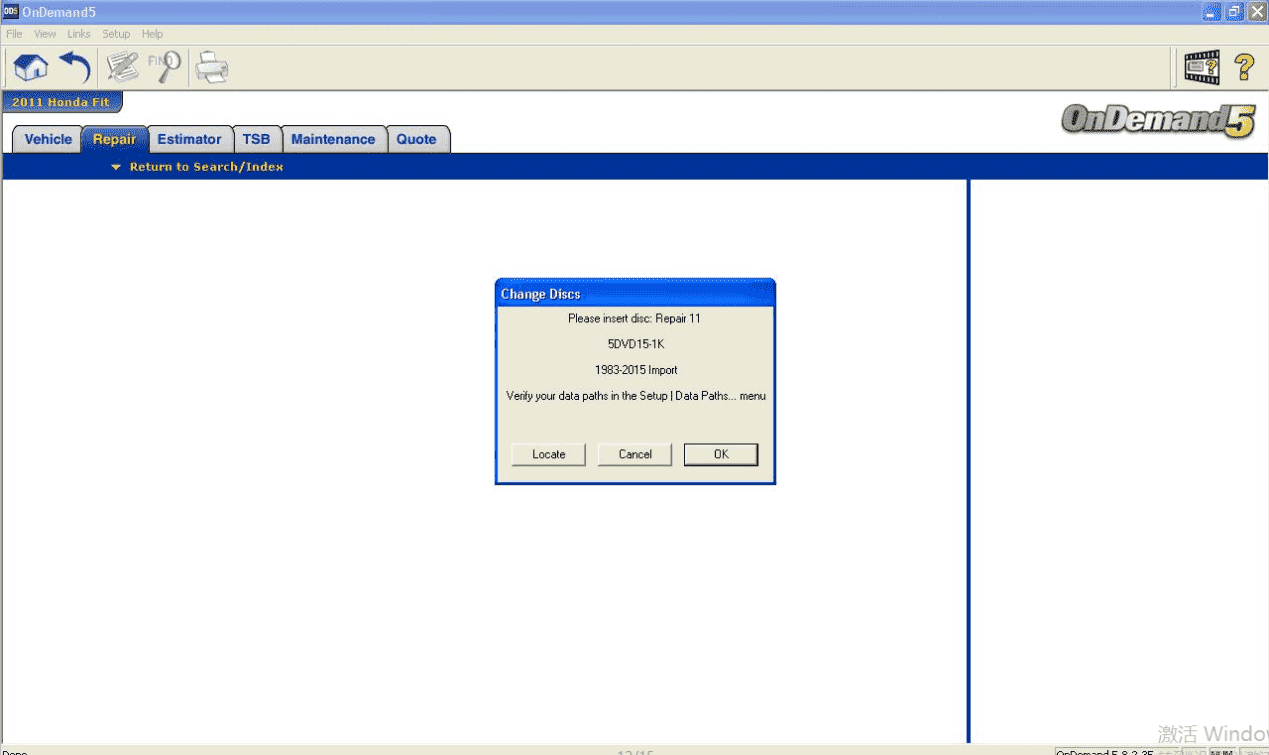Click the Return to Search/Index link
Screen dimensions: 1269x755
[206, 167]
